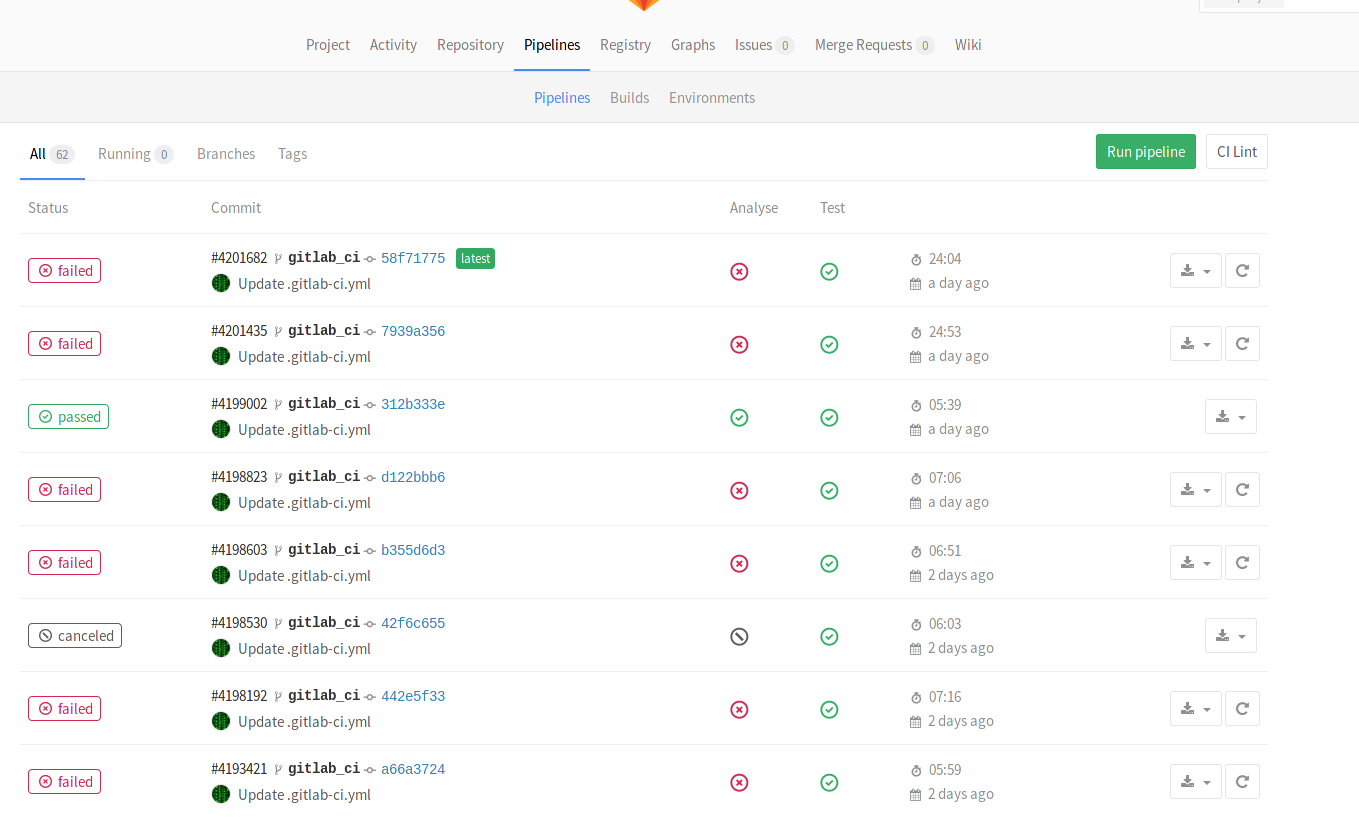Open the passed Test stage icon for pipeline #4198192
The image size is (1359, 817).
click(x=829, y=709)
